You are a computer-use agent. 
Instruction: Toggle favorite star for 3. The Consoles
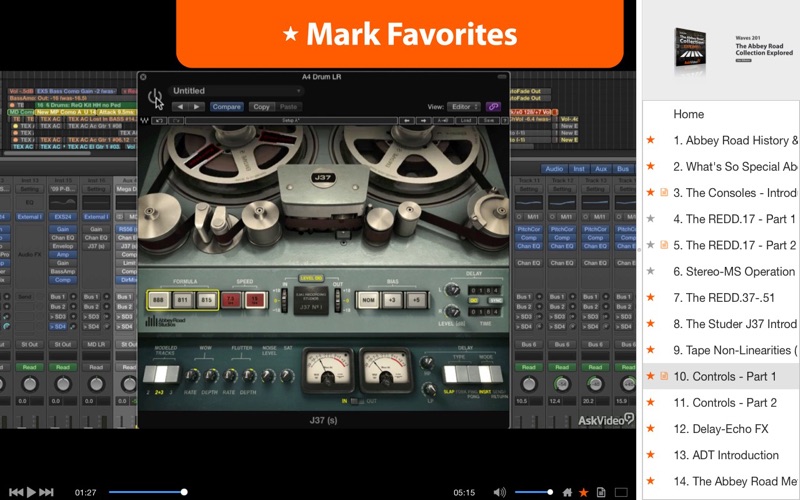(651, 192)
